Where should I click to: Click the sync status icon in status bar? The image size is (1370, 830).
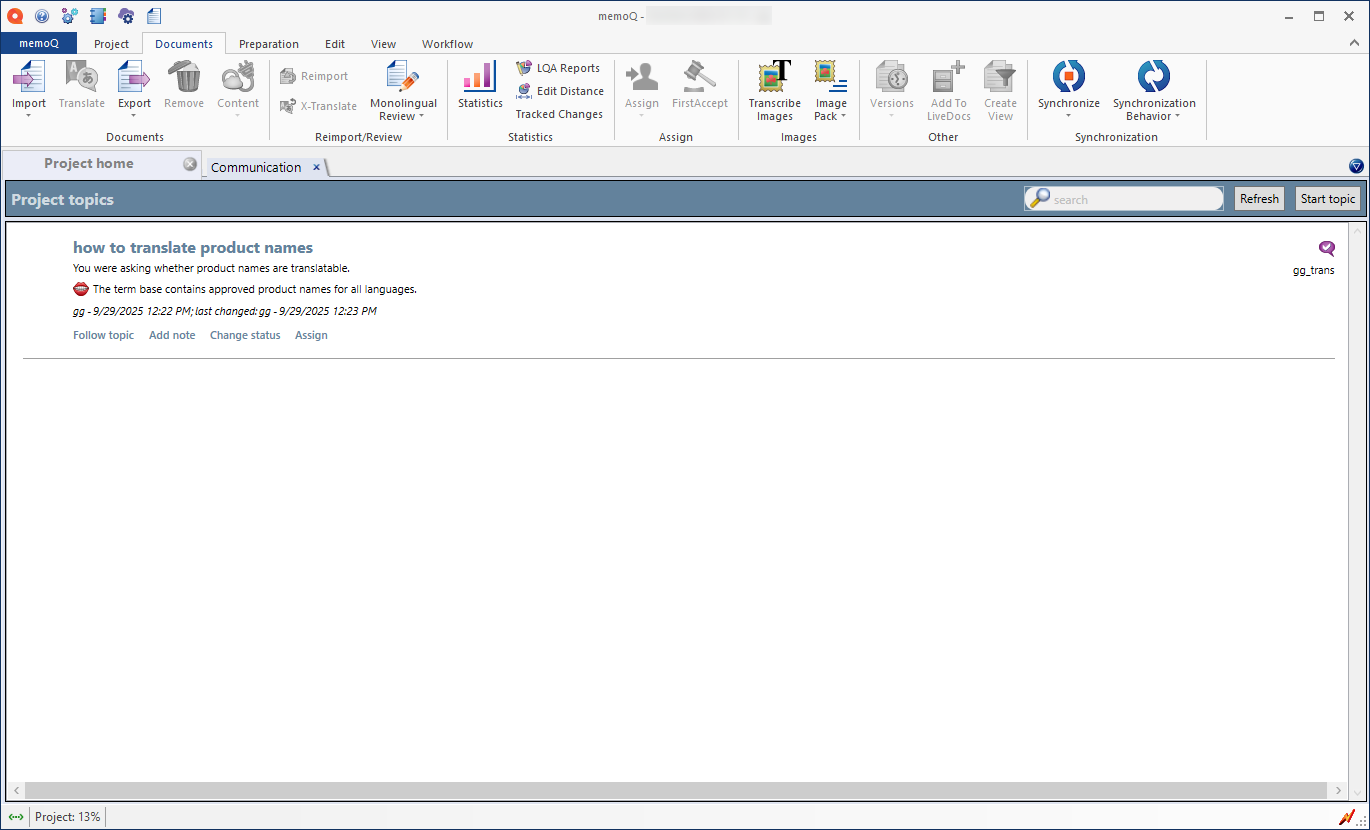tap(15, 817)
